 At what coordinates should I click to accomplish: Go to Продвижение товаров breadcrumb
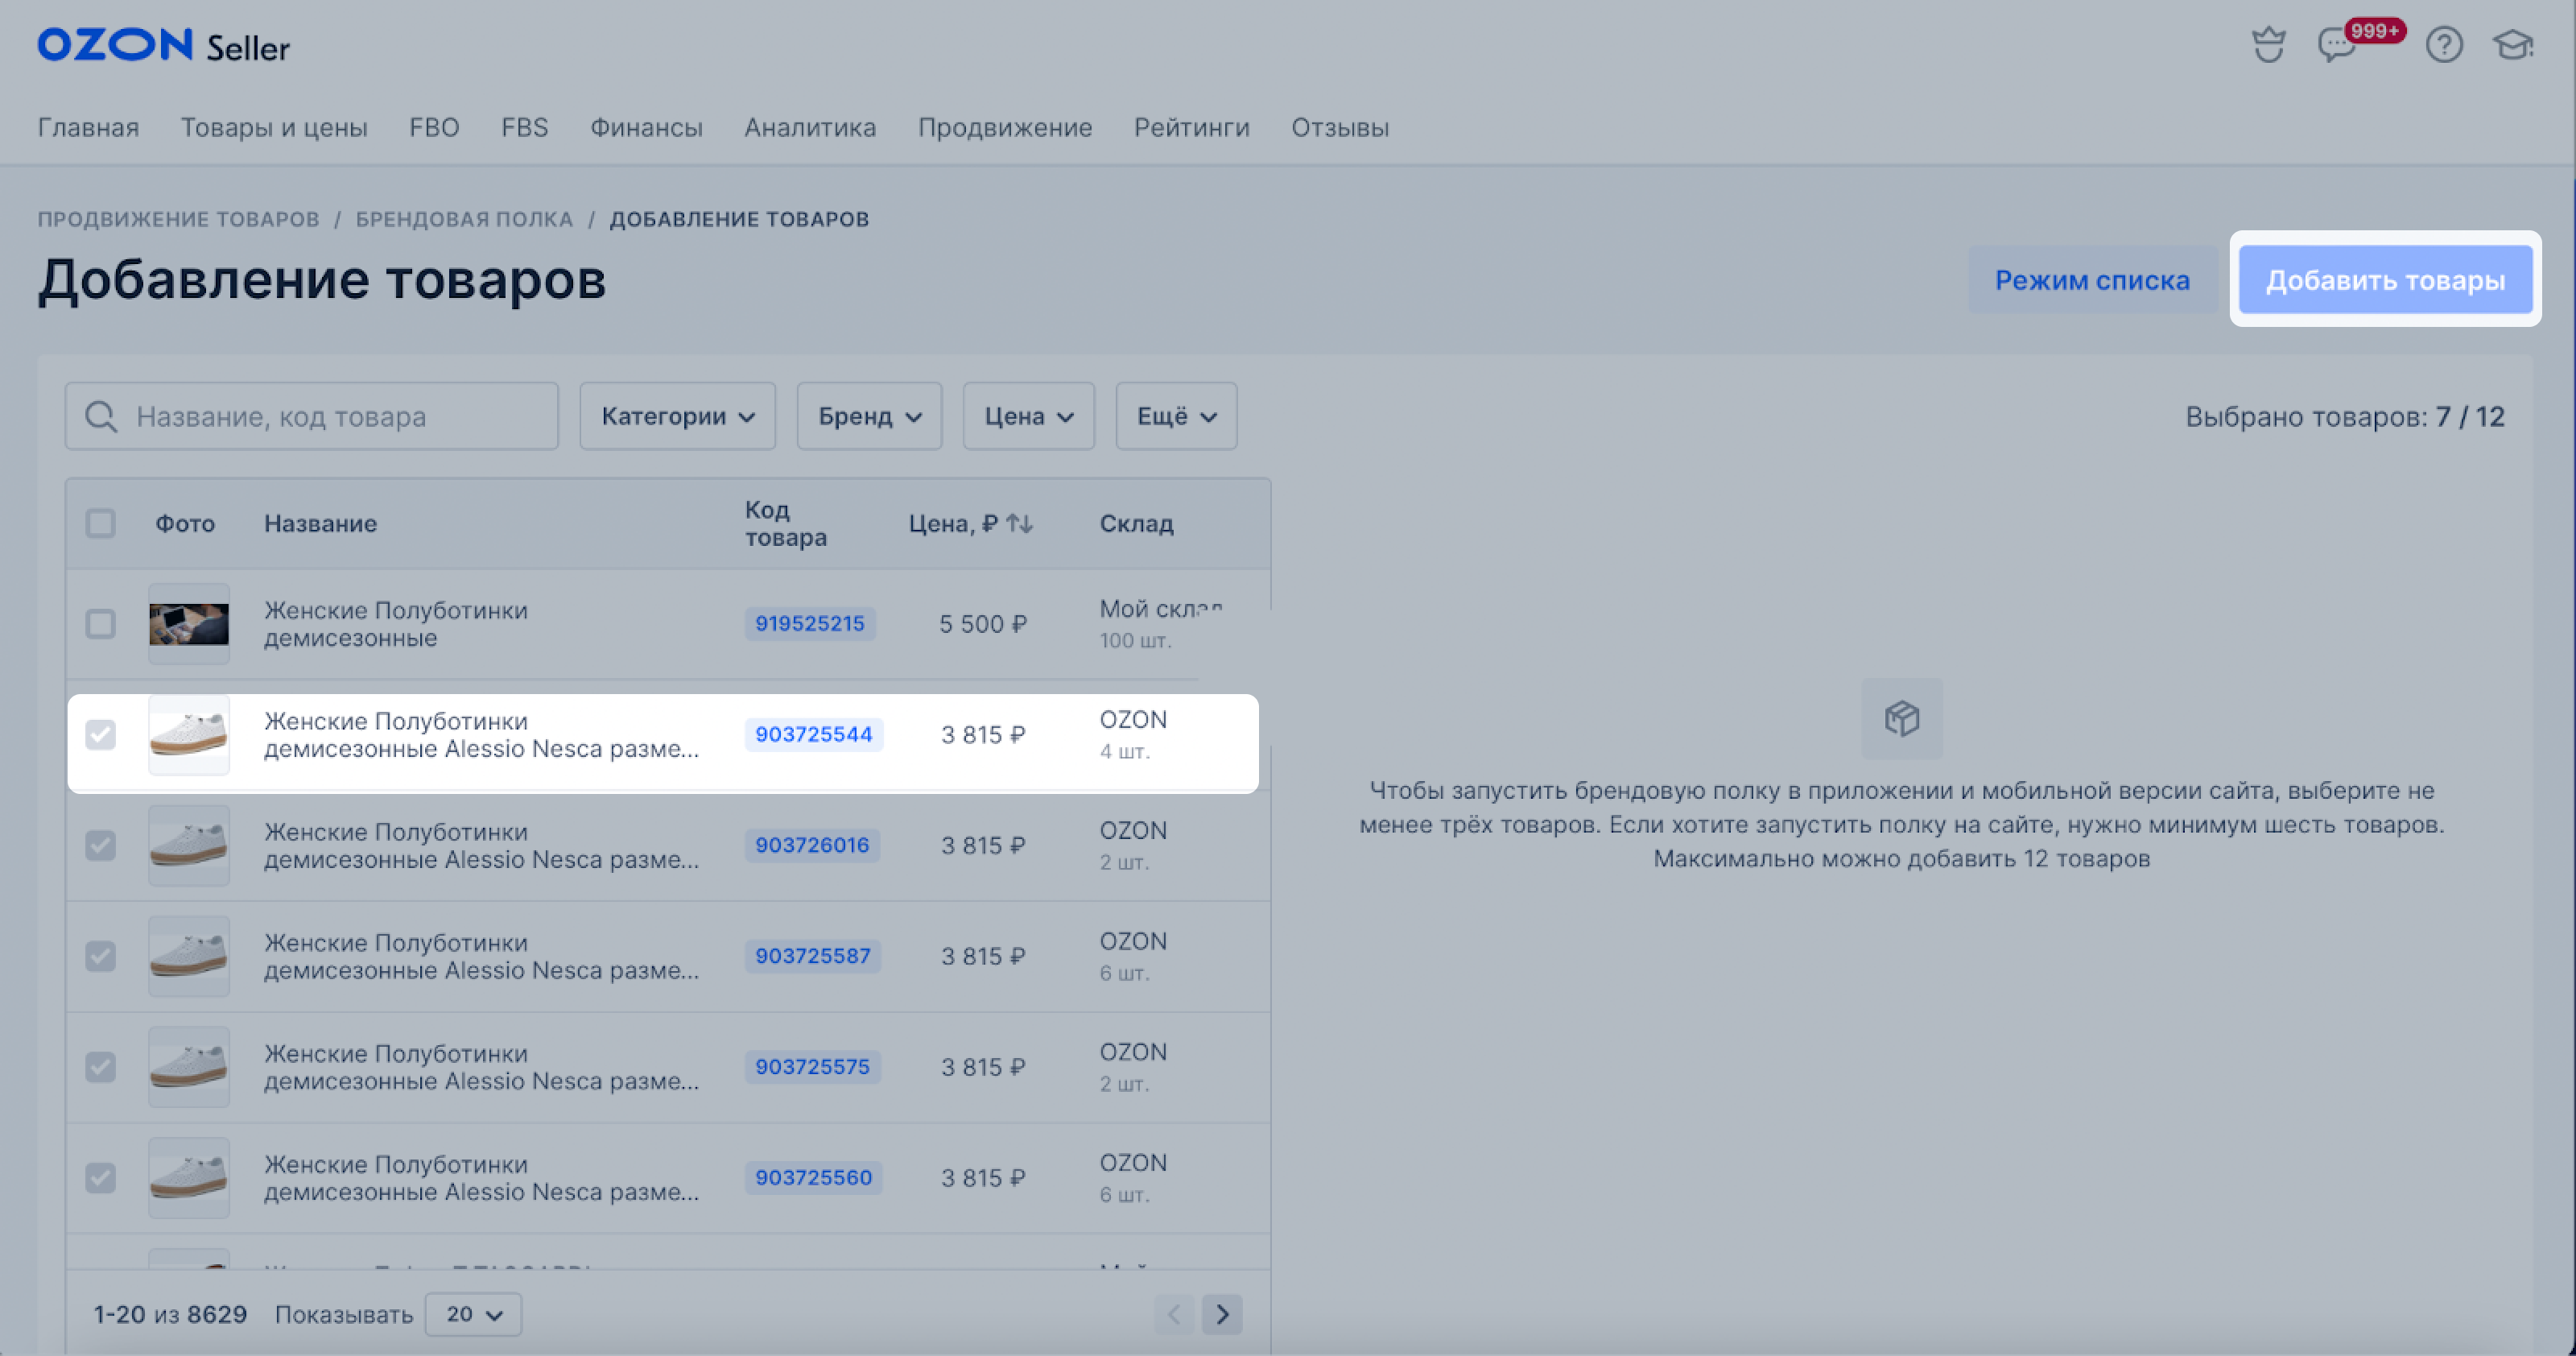pos(179,219)
